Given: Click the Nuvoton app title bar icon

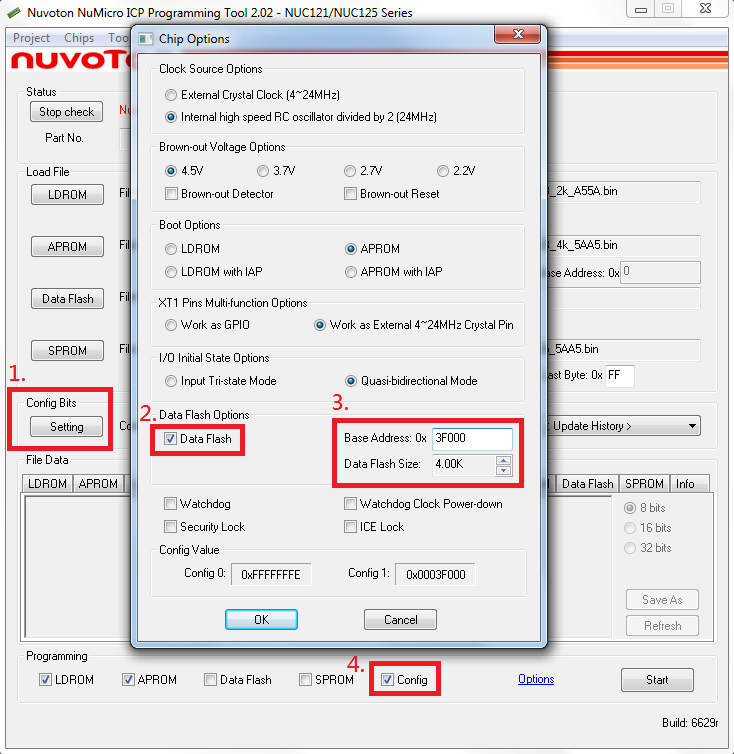Looking at the screenshot, I should (x=14, y=12).
